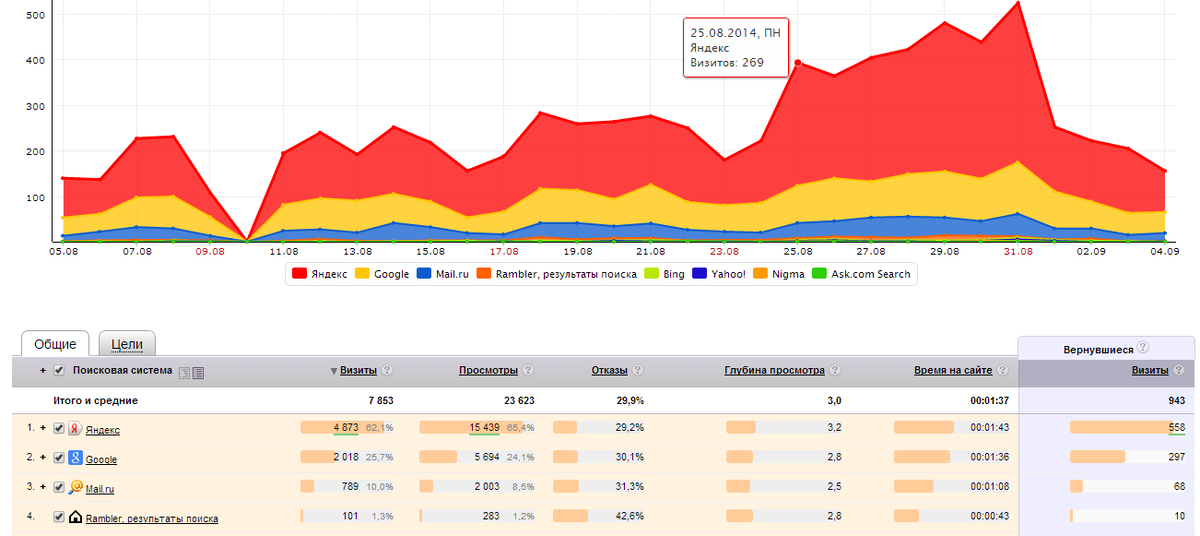The height and width of the screenshot is (536, 1200).
Task: Toggle Ask.com Search green legend swatch
Action: pyautogui.click(x=819, y=273)
